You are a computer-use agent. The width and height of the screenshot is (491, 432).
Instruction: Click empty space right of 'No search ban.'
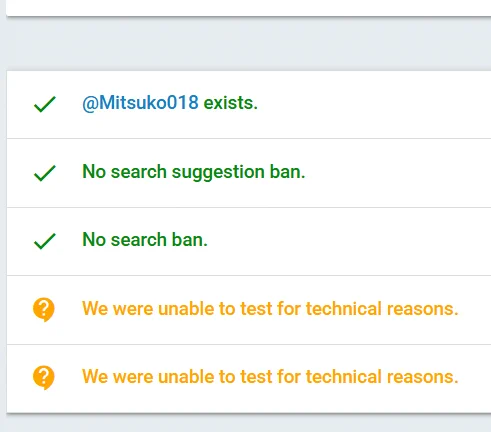pos(349,241)
